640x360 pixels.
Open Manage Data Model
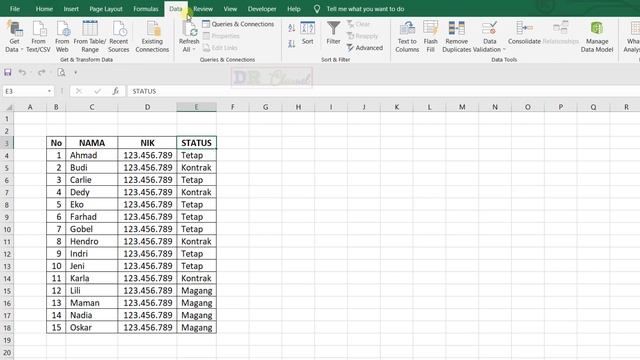coord(597,37)
